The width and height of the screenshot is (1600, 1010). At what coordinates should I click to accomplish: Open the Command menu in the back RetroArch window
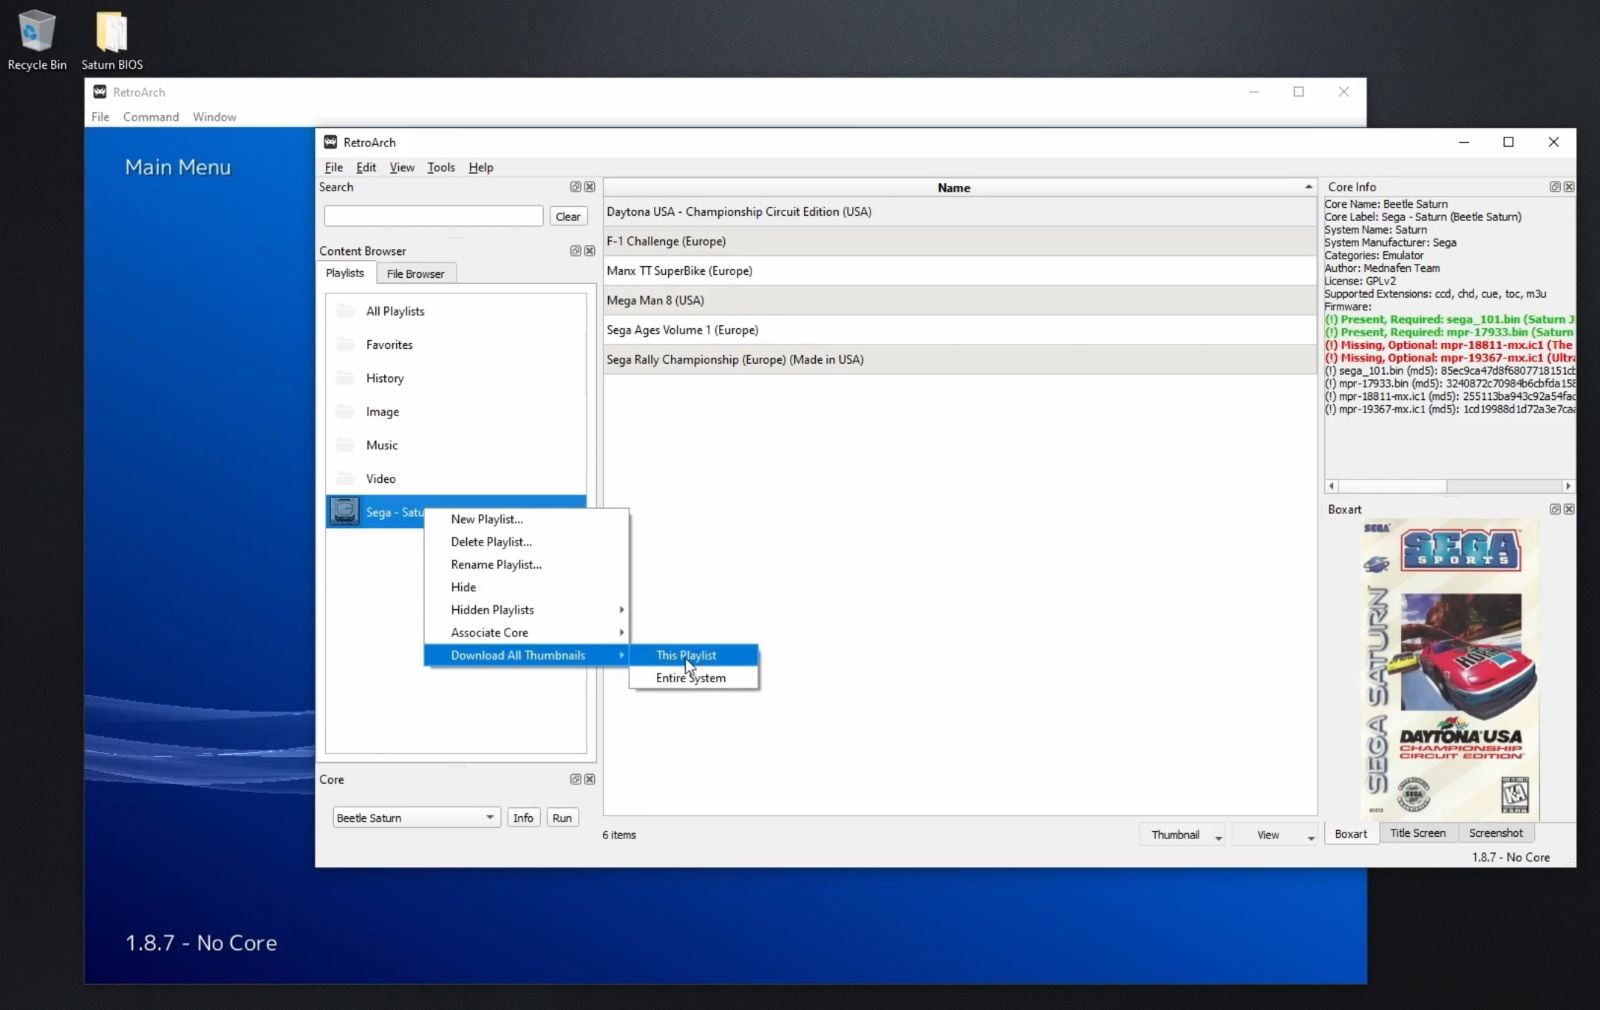(x=151, y=117)
